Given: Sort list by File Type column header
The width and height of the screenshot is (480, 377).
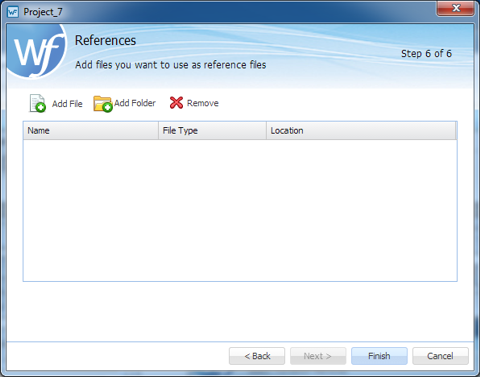Looking at the screenshot, I should pos(212,131).
